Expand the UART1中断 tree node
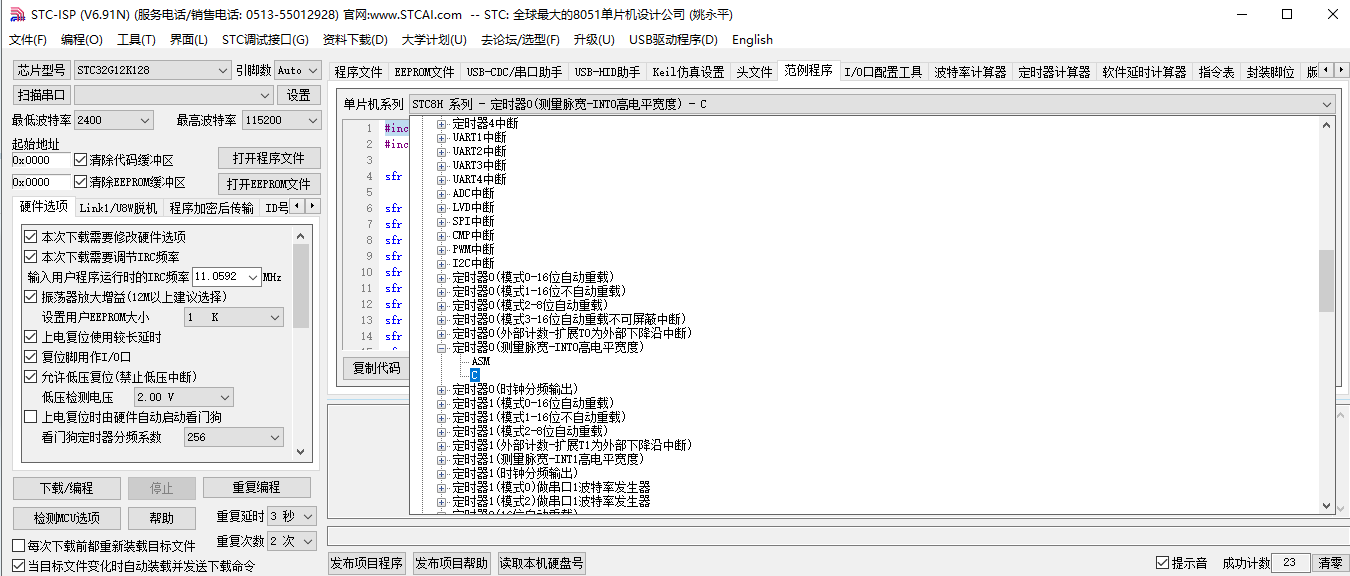 442,138
